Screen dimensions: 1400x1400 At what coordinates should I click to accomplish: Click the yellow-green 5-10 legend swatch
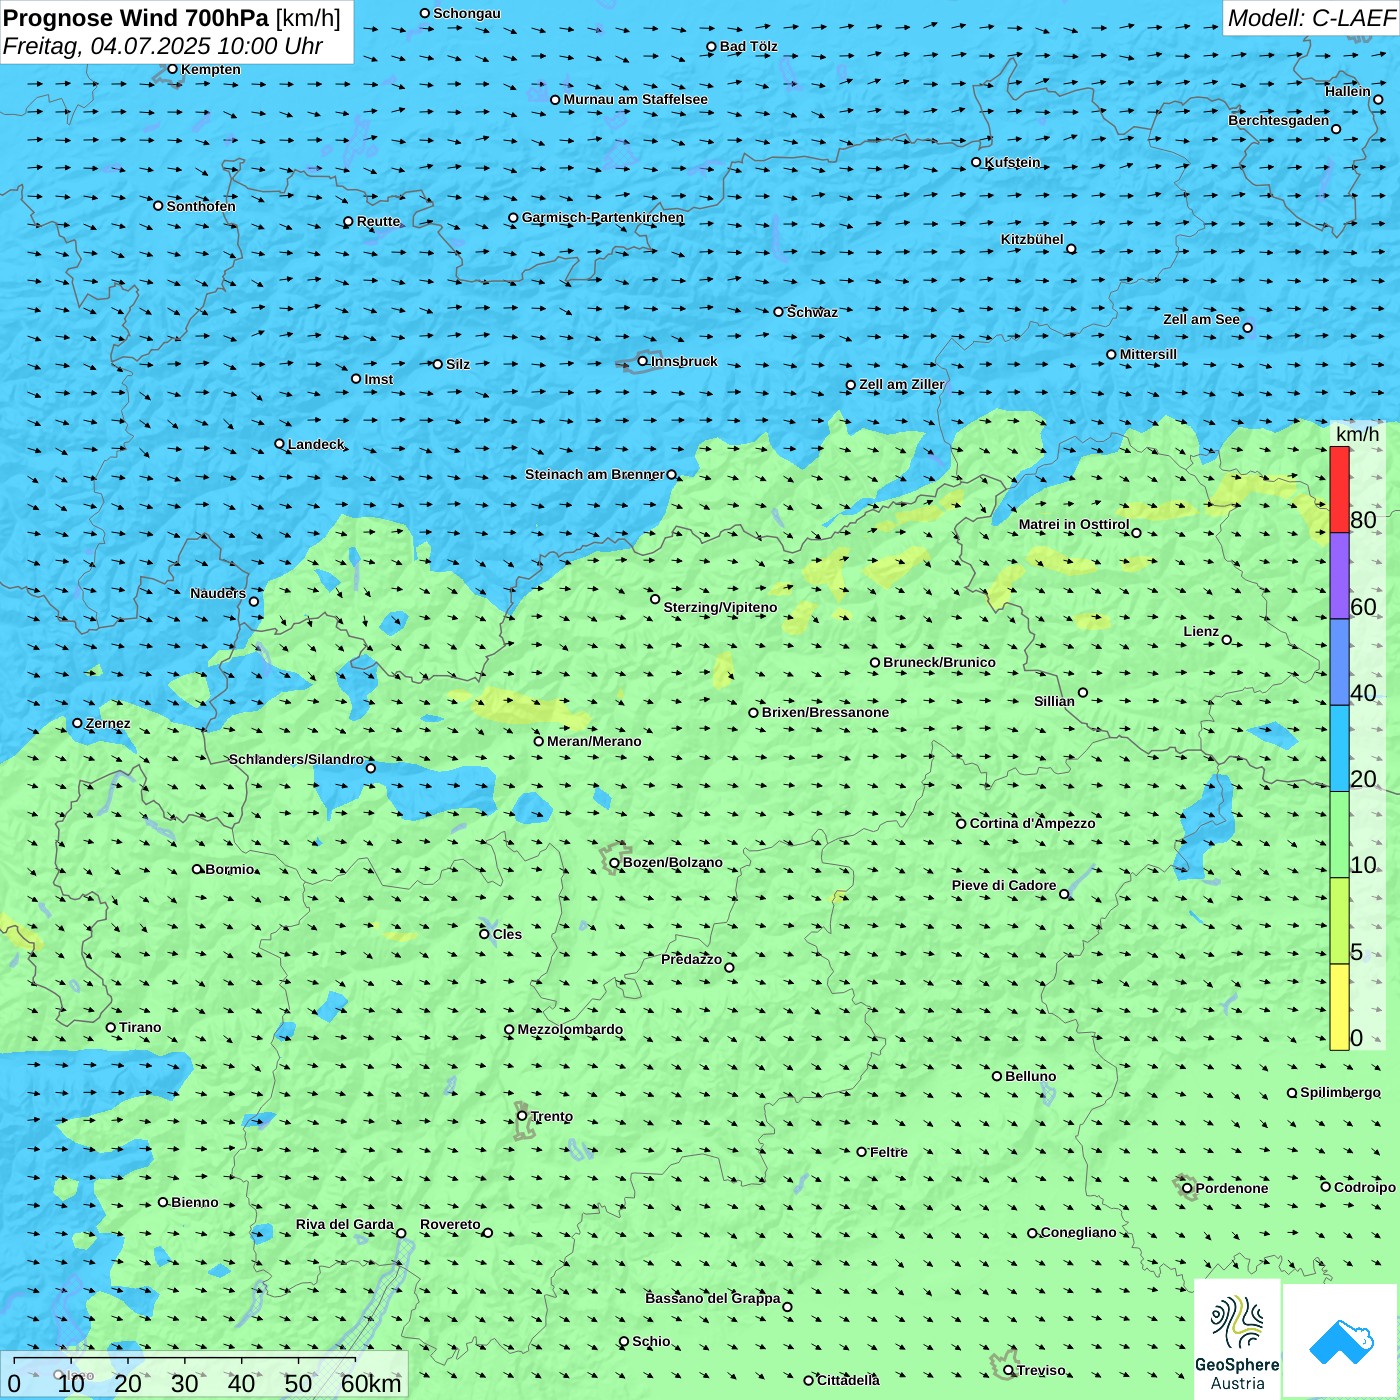[1339, 921]
